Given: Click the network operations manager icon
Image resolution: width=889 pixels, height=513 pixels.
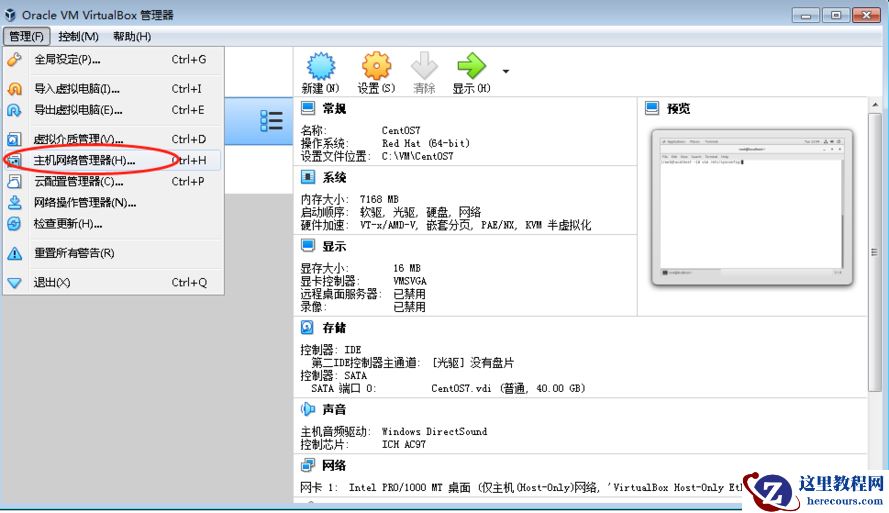Looking at the screenshot, I should coord(14,202).
